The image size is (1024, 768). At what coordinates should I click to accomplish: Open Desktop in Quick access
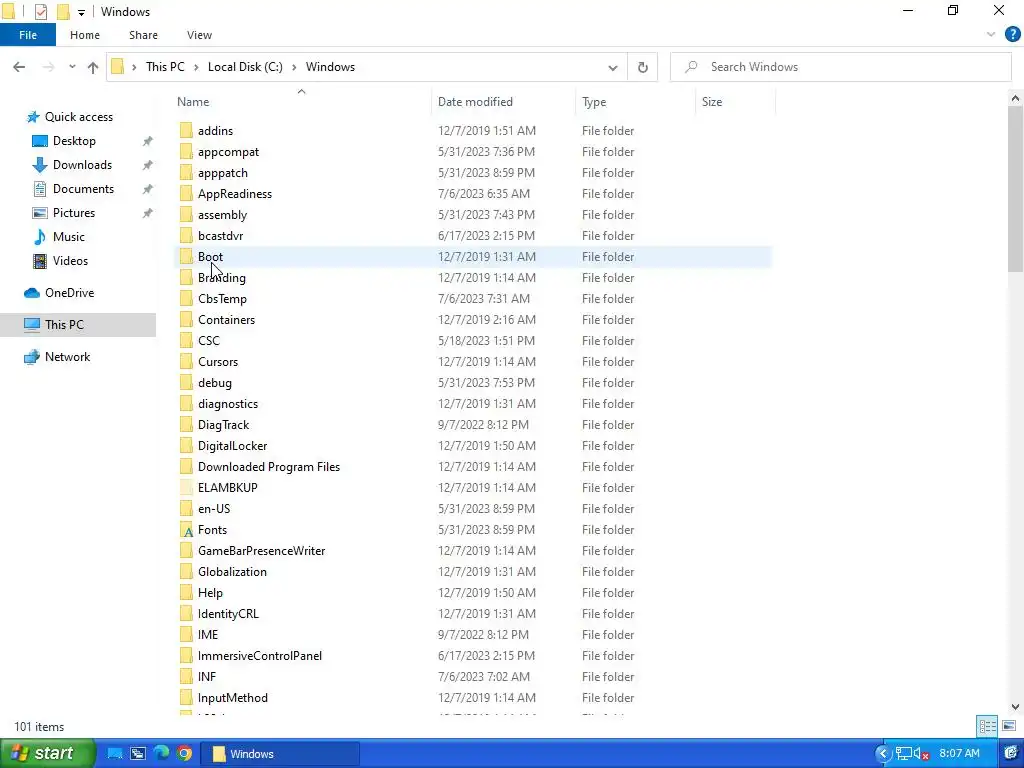(74, 140)
